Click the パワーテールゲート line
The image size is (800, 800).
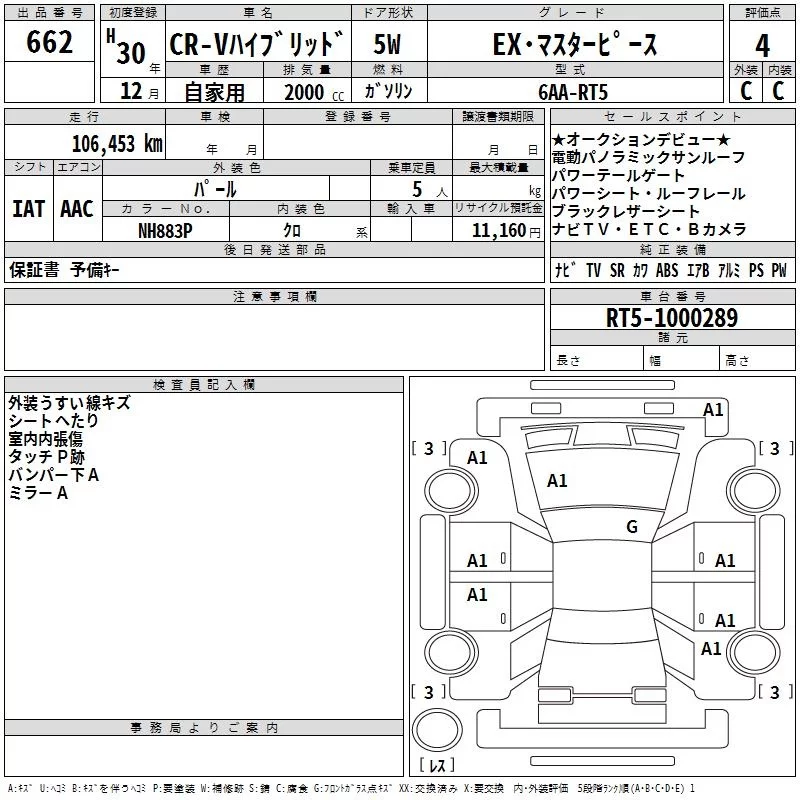[x=618, y=175]
